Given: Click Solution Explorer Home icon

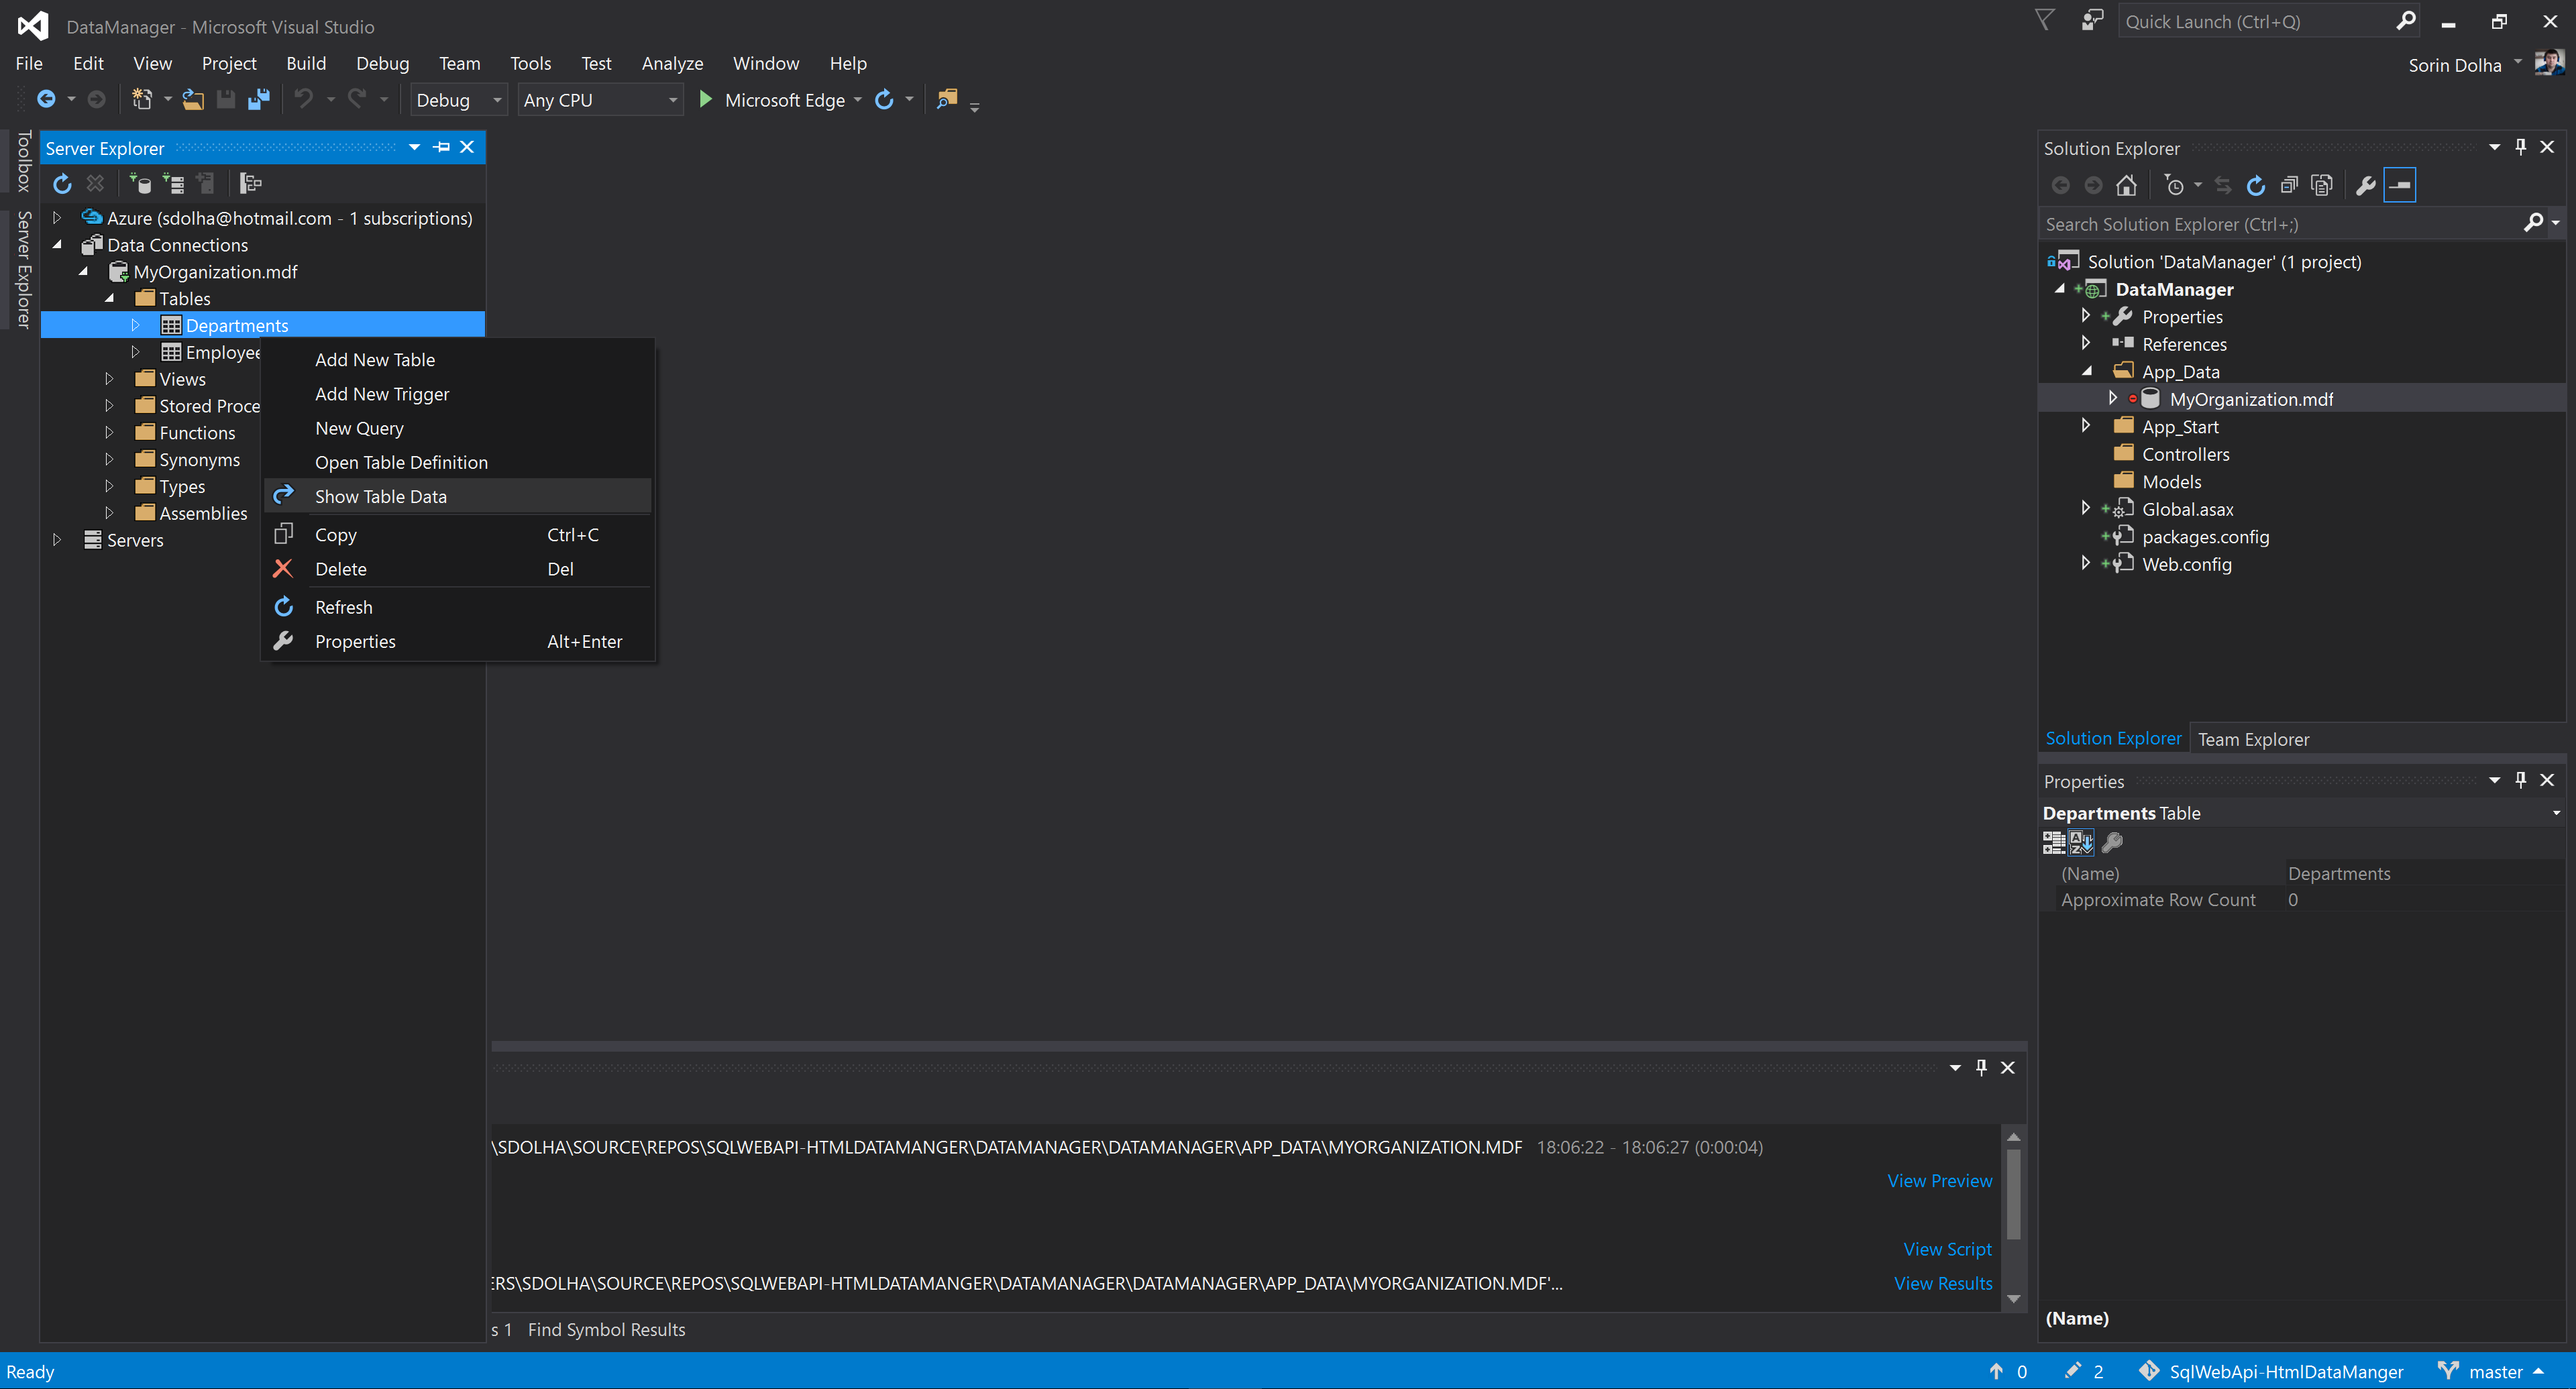Looking at the screenshot, I should tap(2126, 185).
